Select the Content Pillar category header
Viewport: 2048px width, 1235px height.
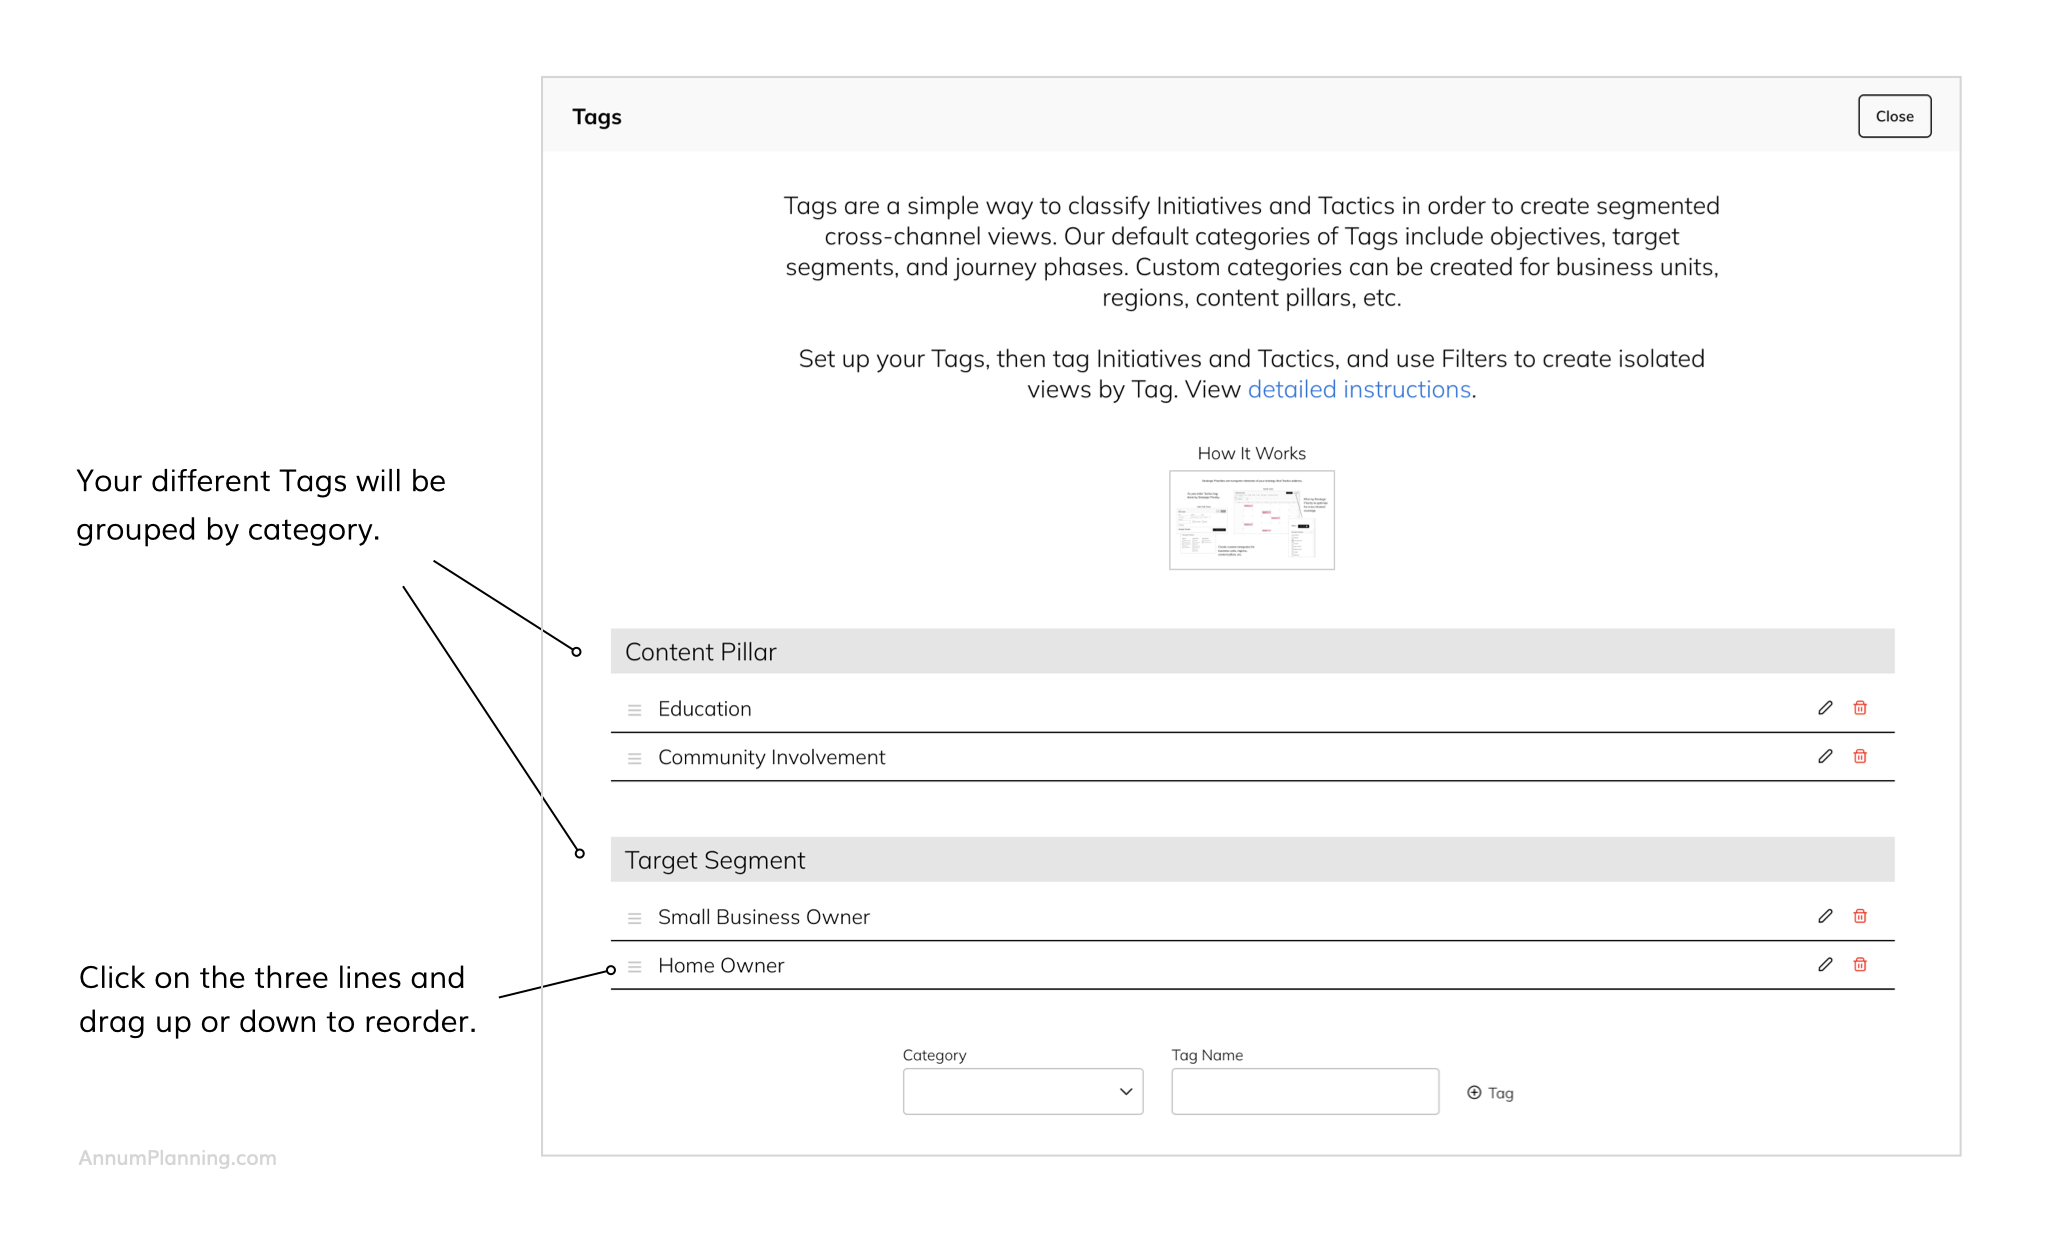click(1252, 651)
